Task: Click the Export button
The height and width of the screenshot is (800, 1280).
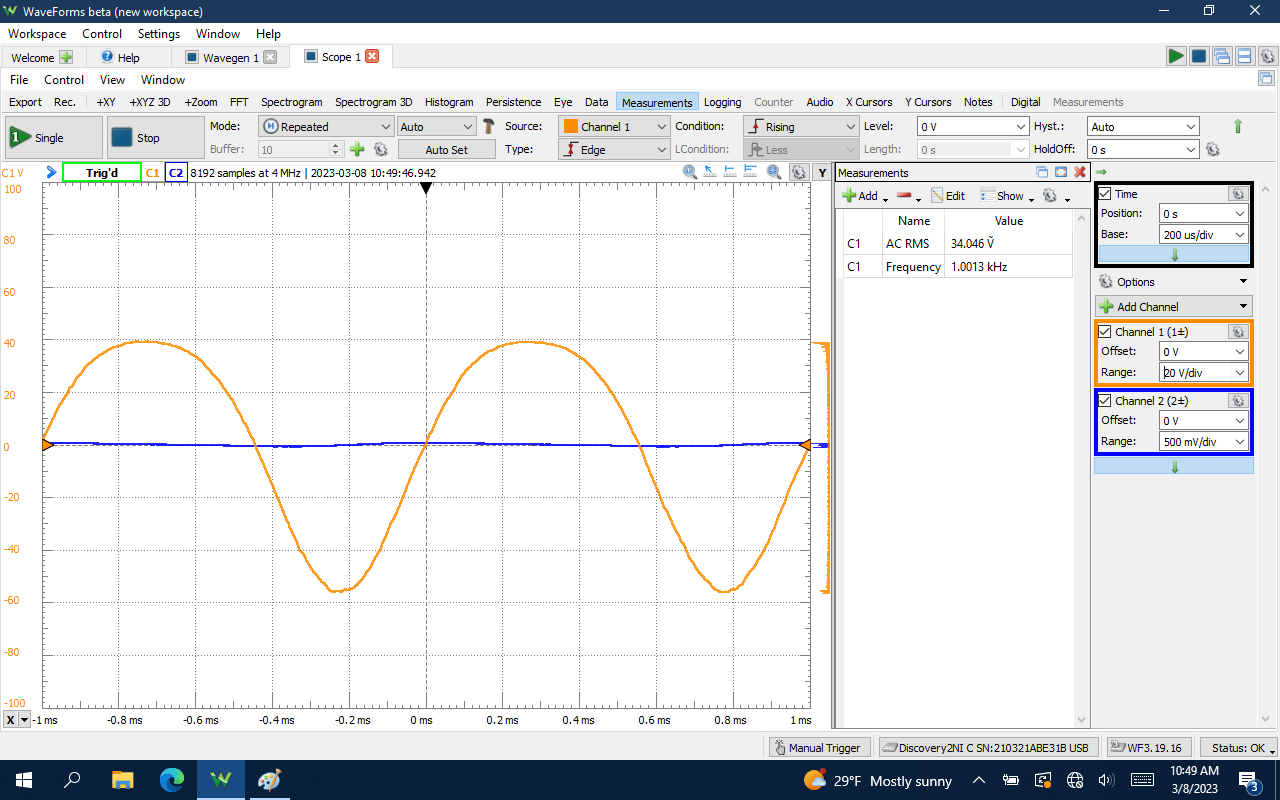Action: [25, 102]
